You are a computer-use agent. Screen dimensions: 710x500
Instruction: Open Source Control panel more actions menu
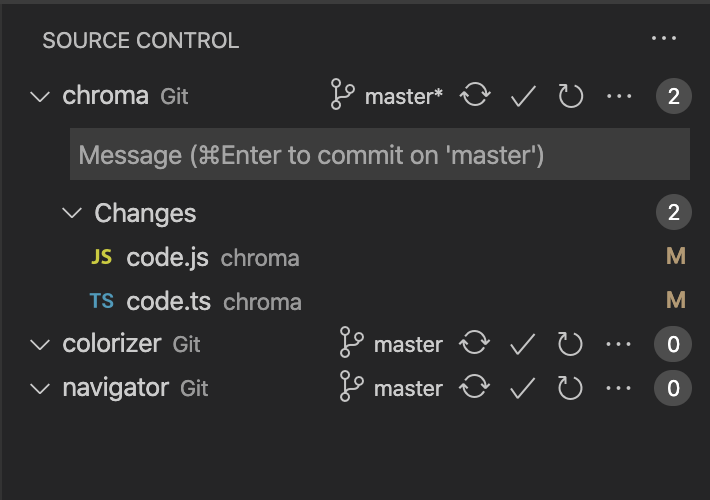[x=664, y=38]
